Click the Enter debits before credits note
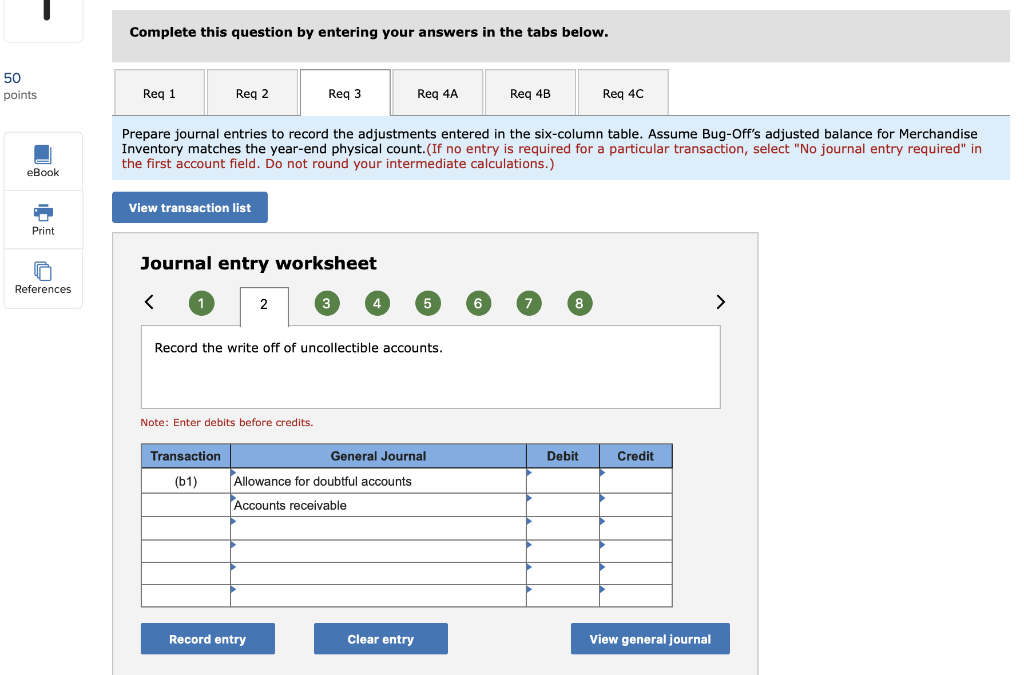This screenshot has height=675, width=1024. click(x=227, y=422)
